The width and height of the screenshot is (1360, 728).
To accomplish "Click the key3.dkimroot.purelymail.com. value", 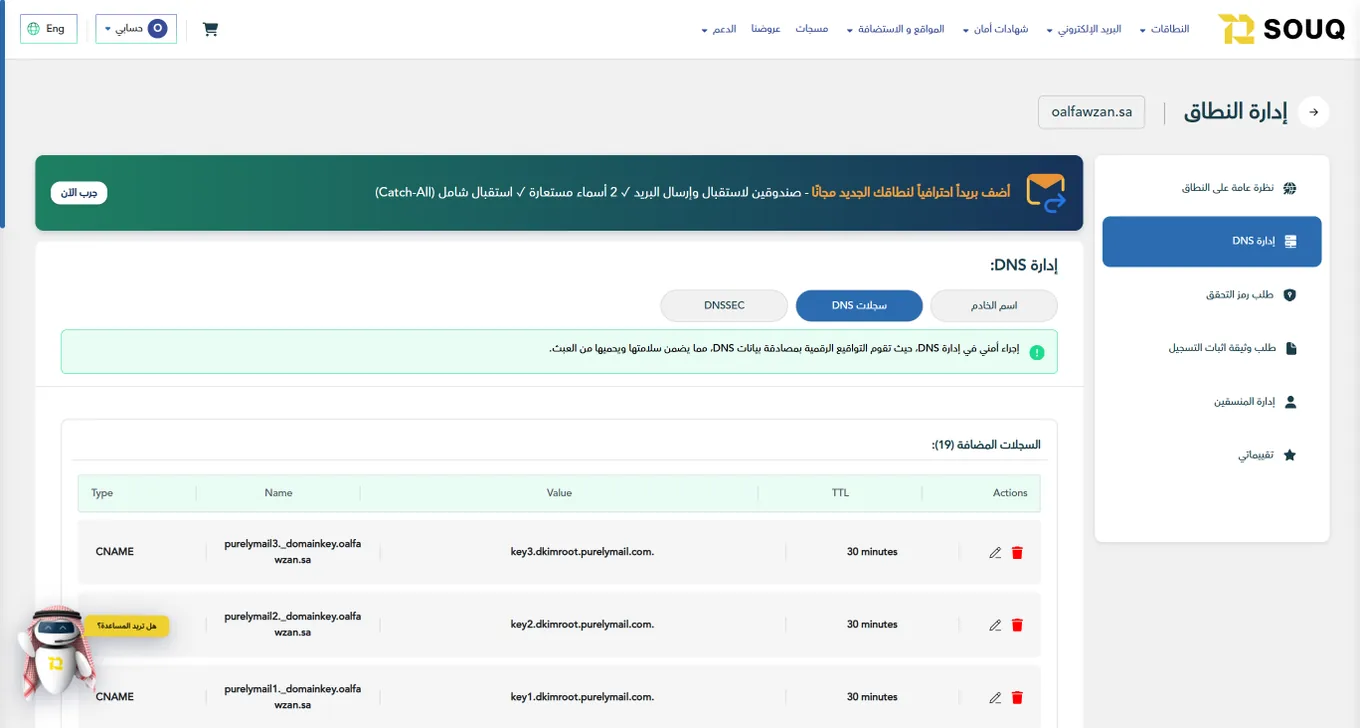I will [x=582, y=552].
